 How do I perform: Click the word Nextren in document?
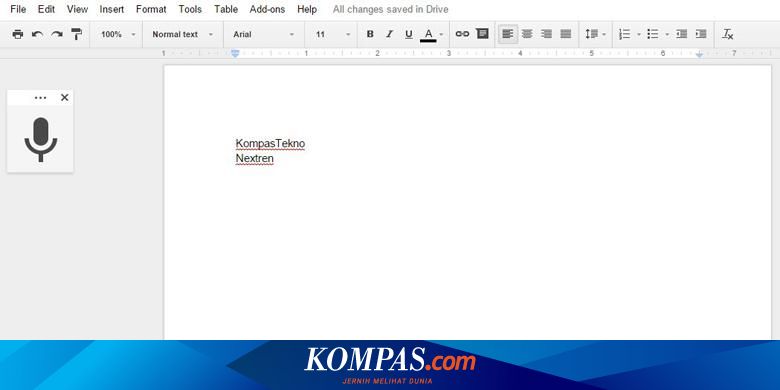255,159
